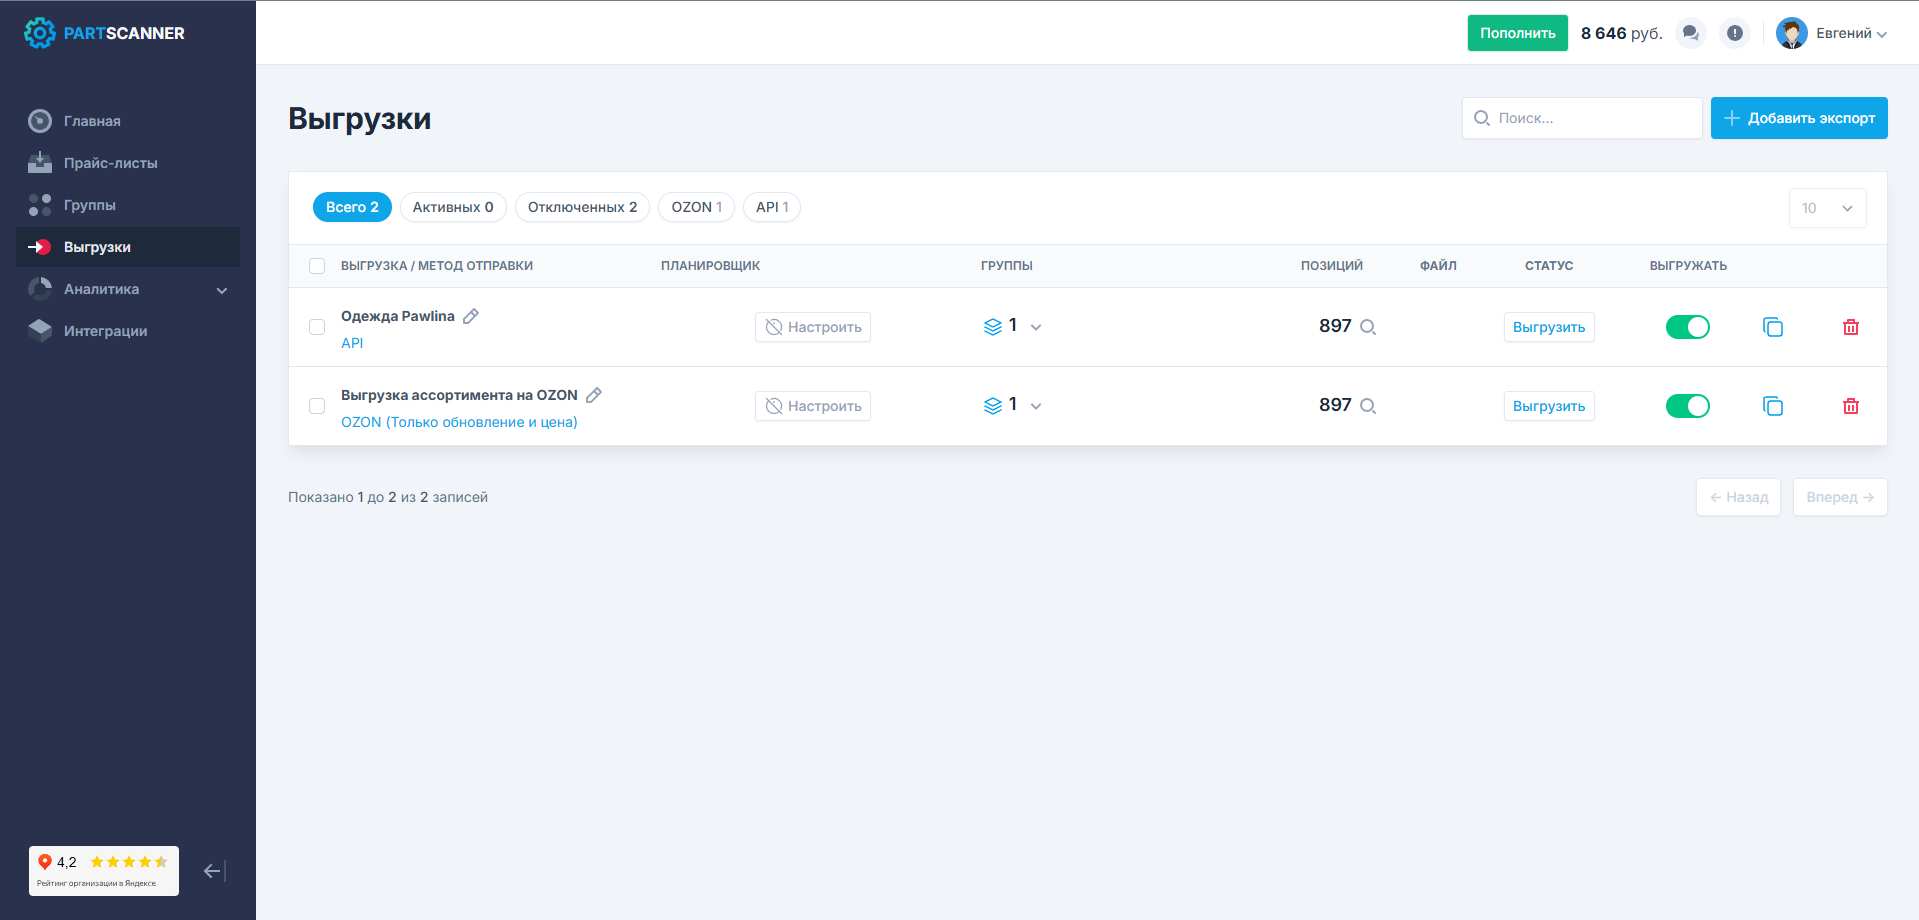Select the Всего 2 filter tab
This screenshot has width=1919, height=920.
coord(352,207)
